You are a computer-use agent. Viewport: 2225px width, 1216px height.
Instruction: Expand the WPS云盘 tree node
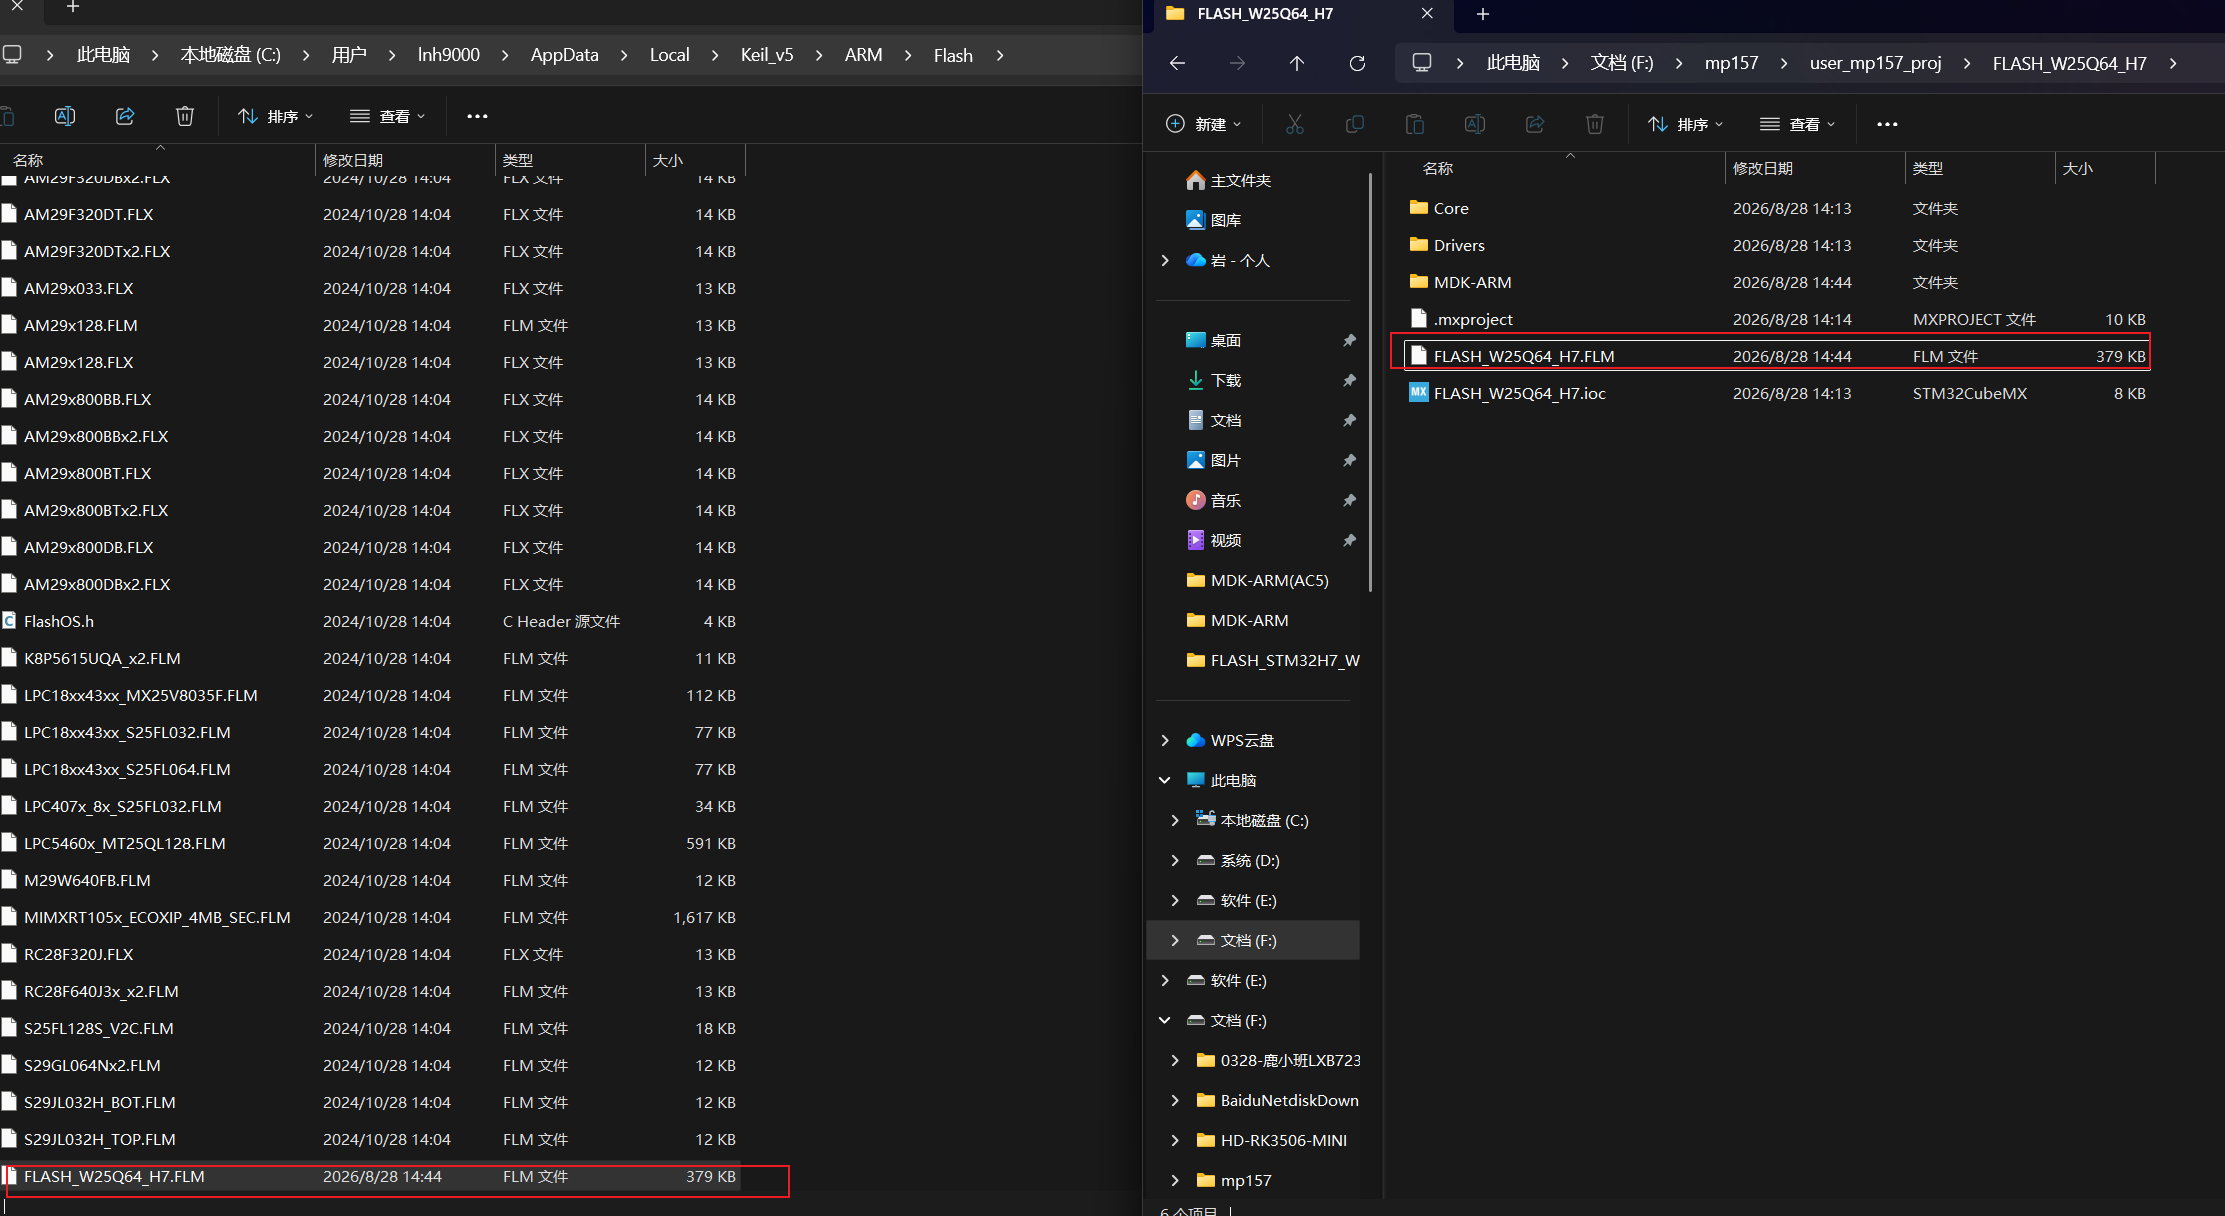1165,740
